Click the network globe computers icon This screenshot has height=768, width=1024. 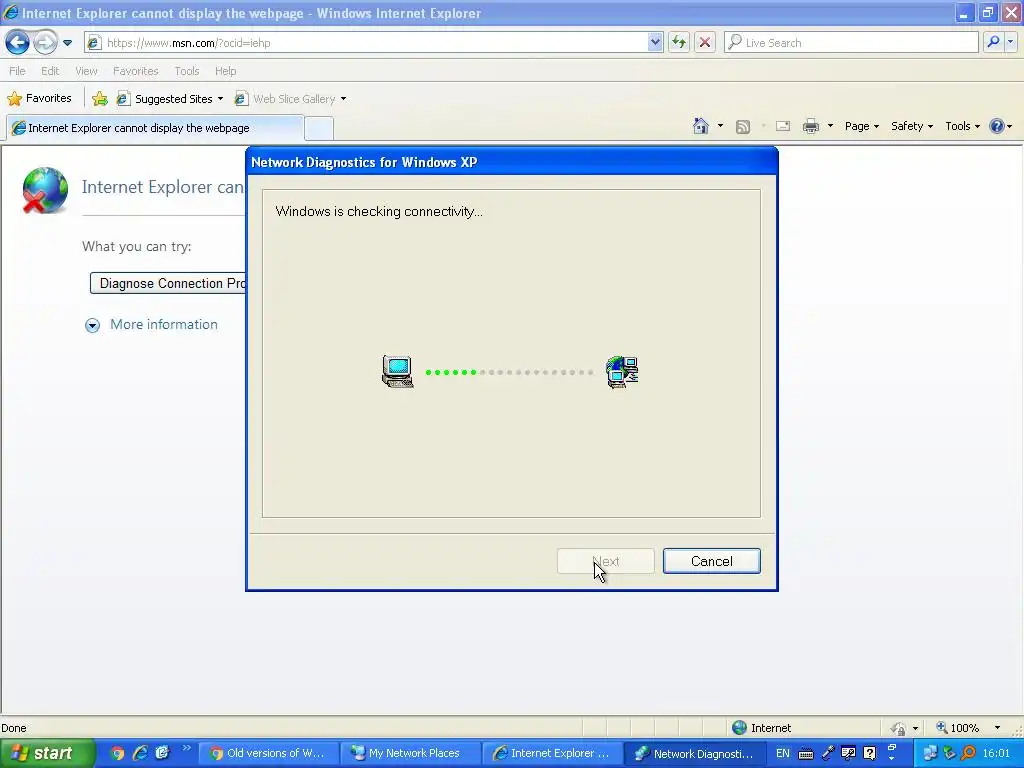tap(622, 372)
